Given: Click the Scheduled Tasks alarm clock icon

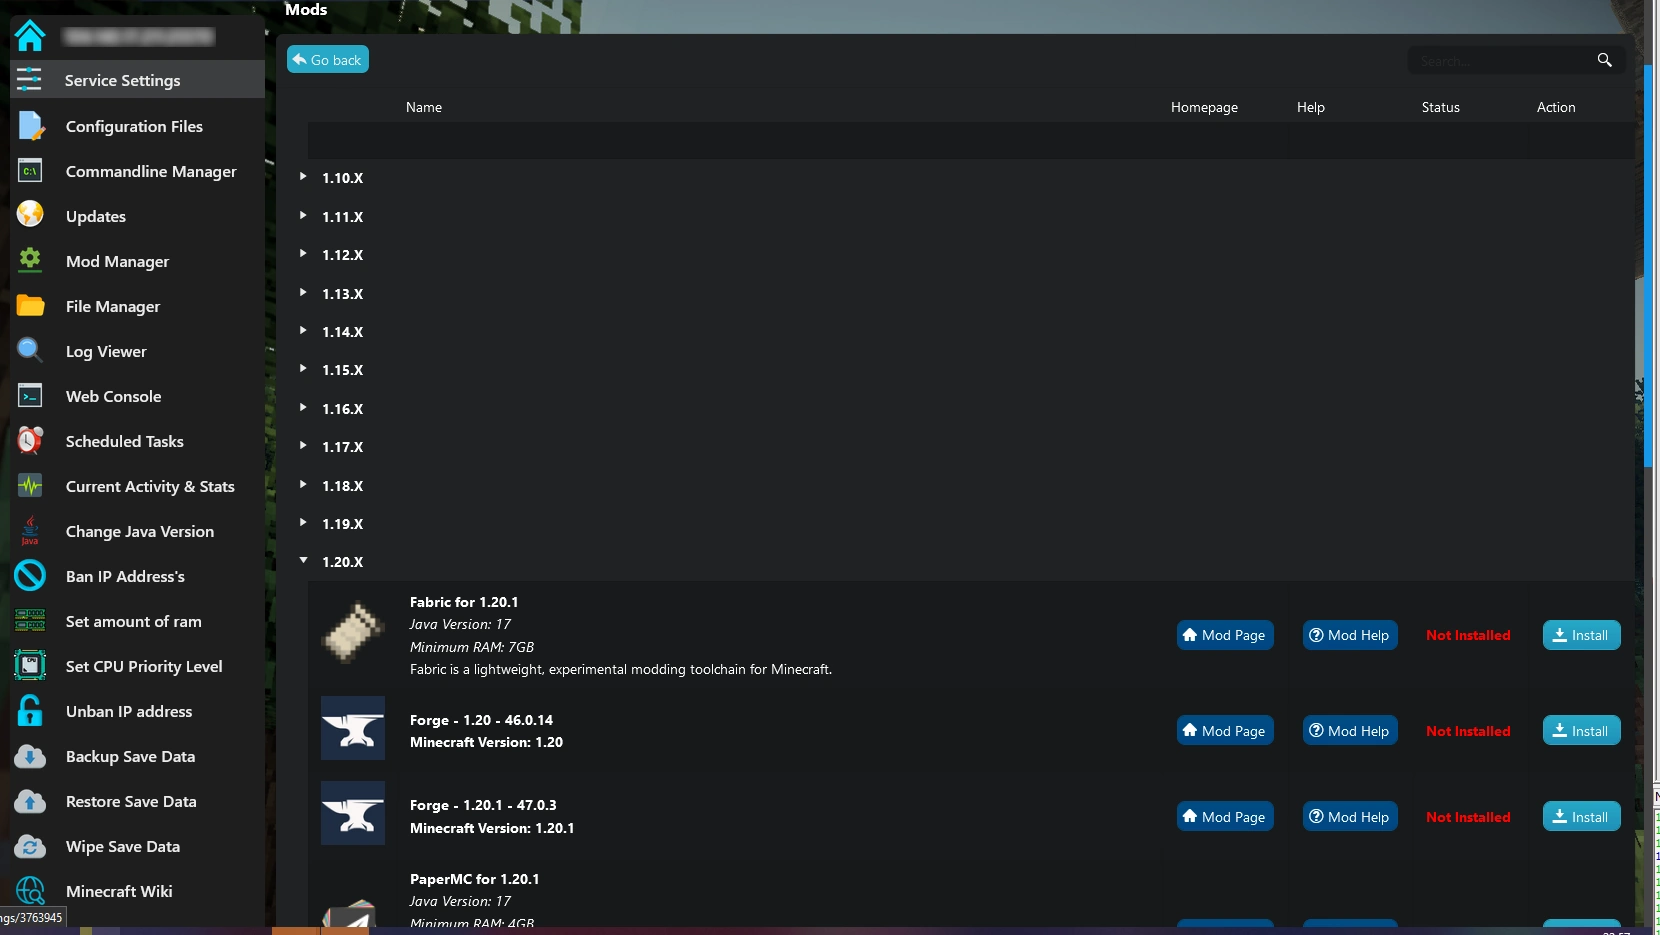Looking at the screenshot, I should point(30,440).
